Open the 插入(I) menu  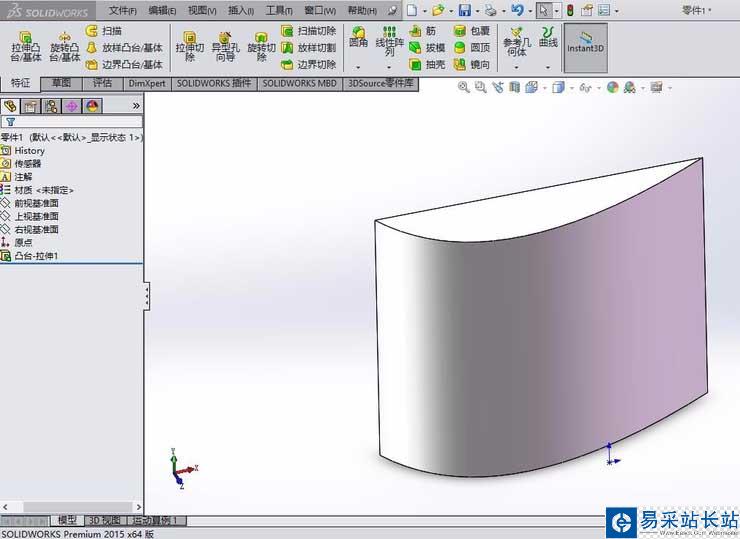pos(241,10)
